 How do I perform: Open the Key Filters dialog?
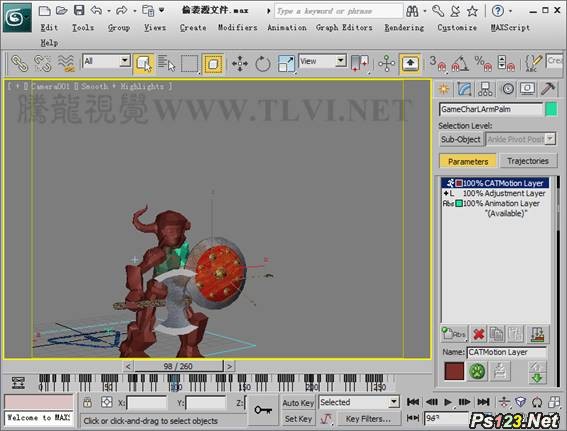(368, 419)
